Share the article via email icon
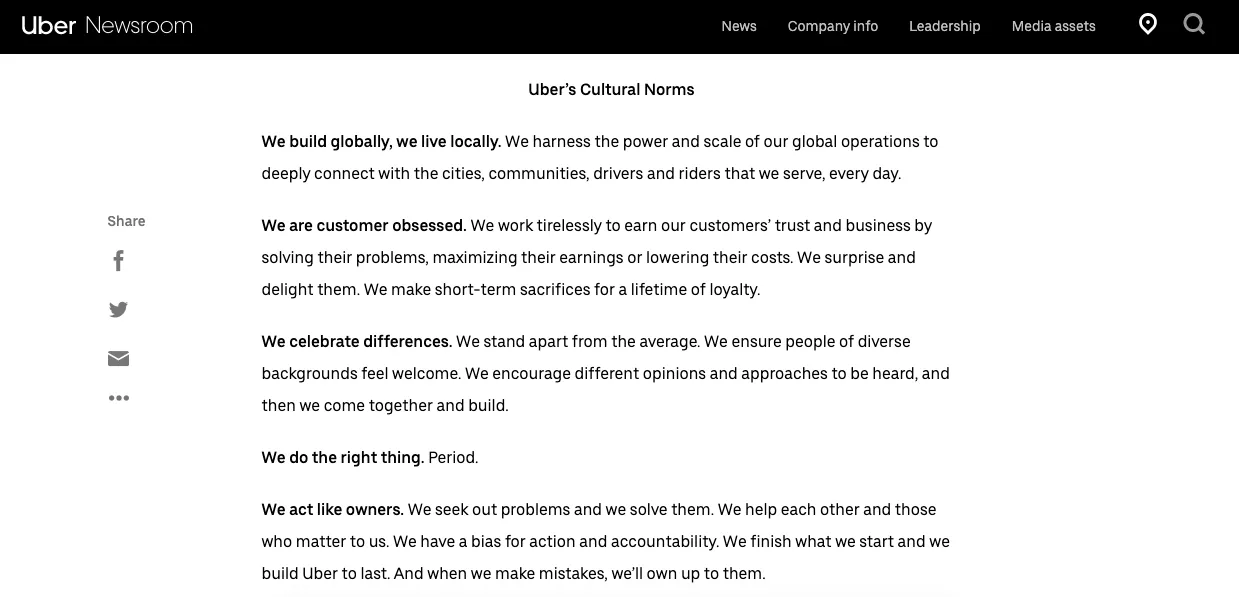 pyautogui.click(x=118, y=359)
